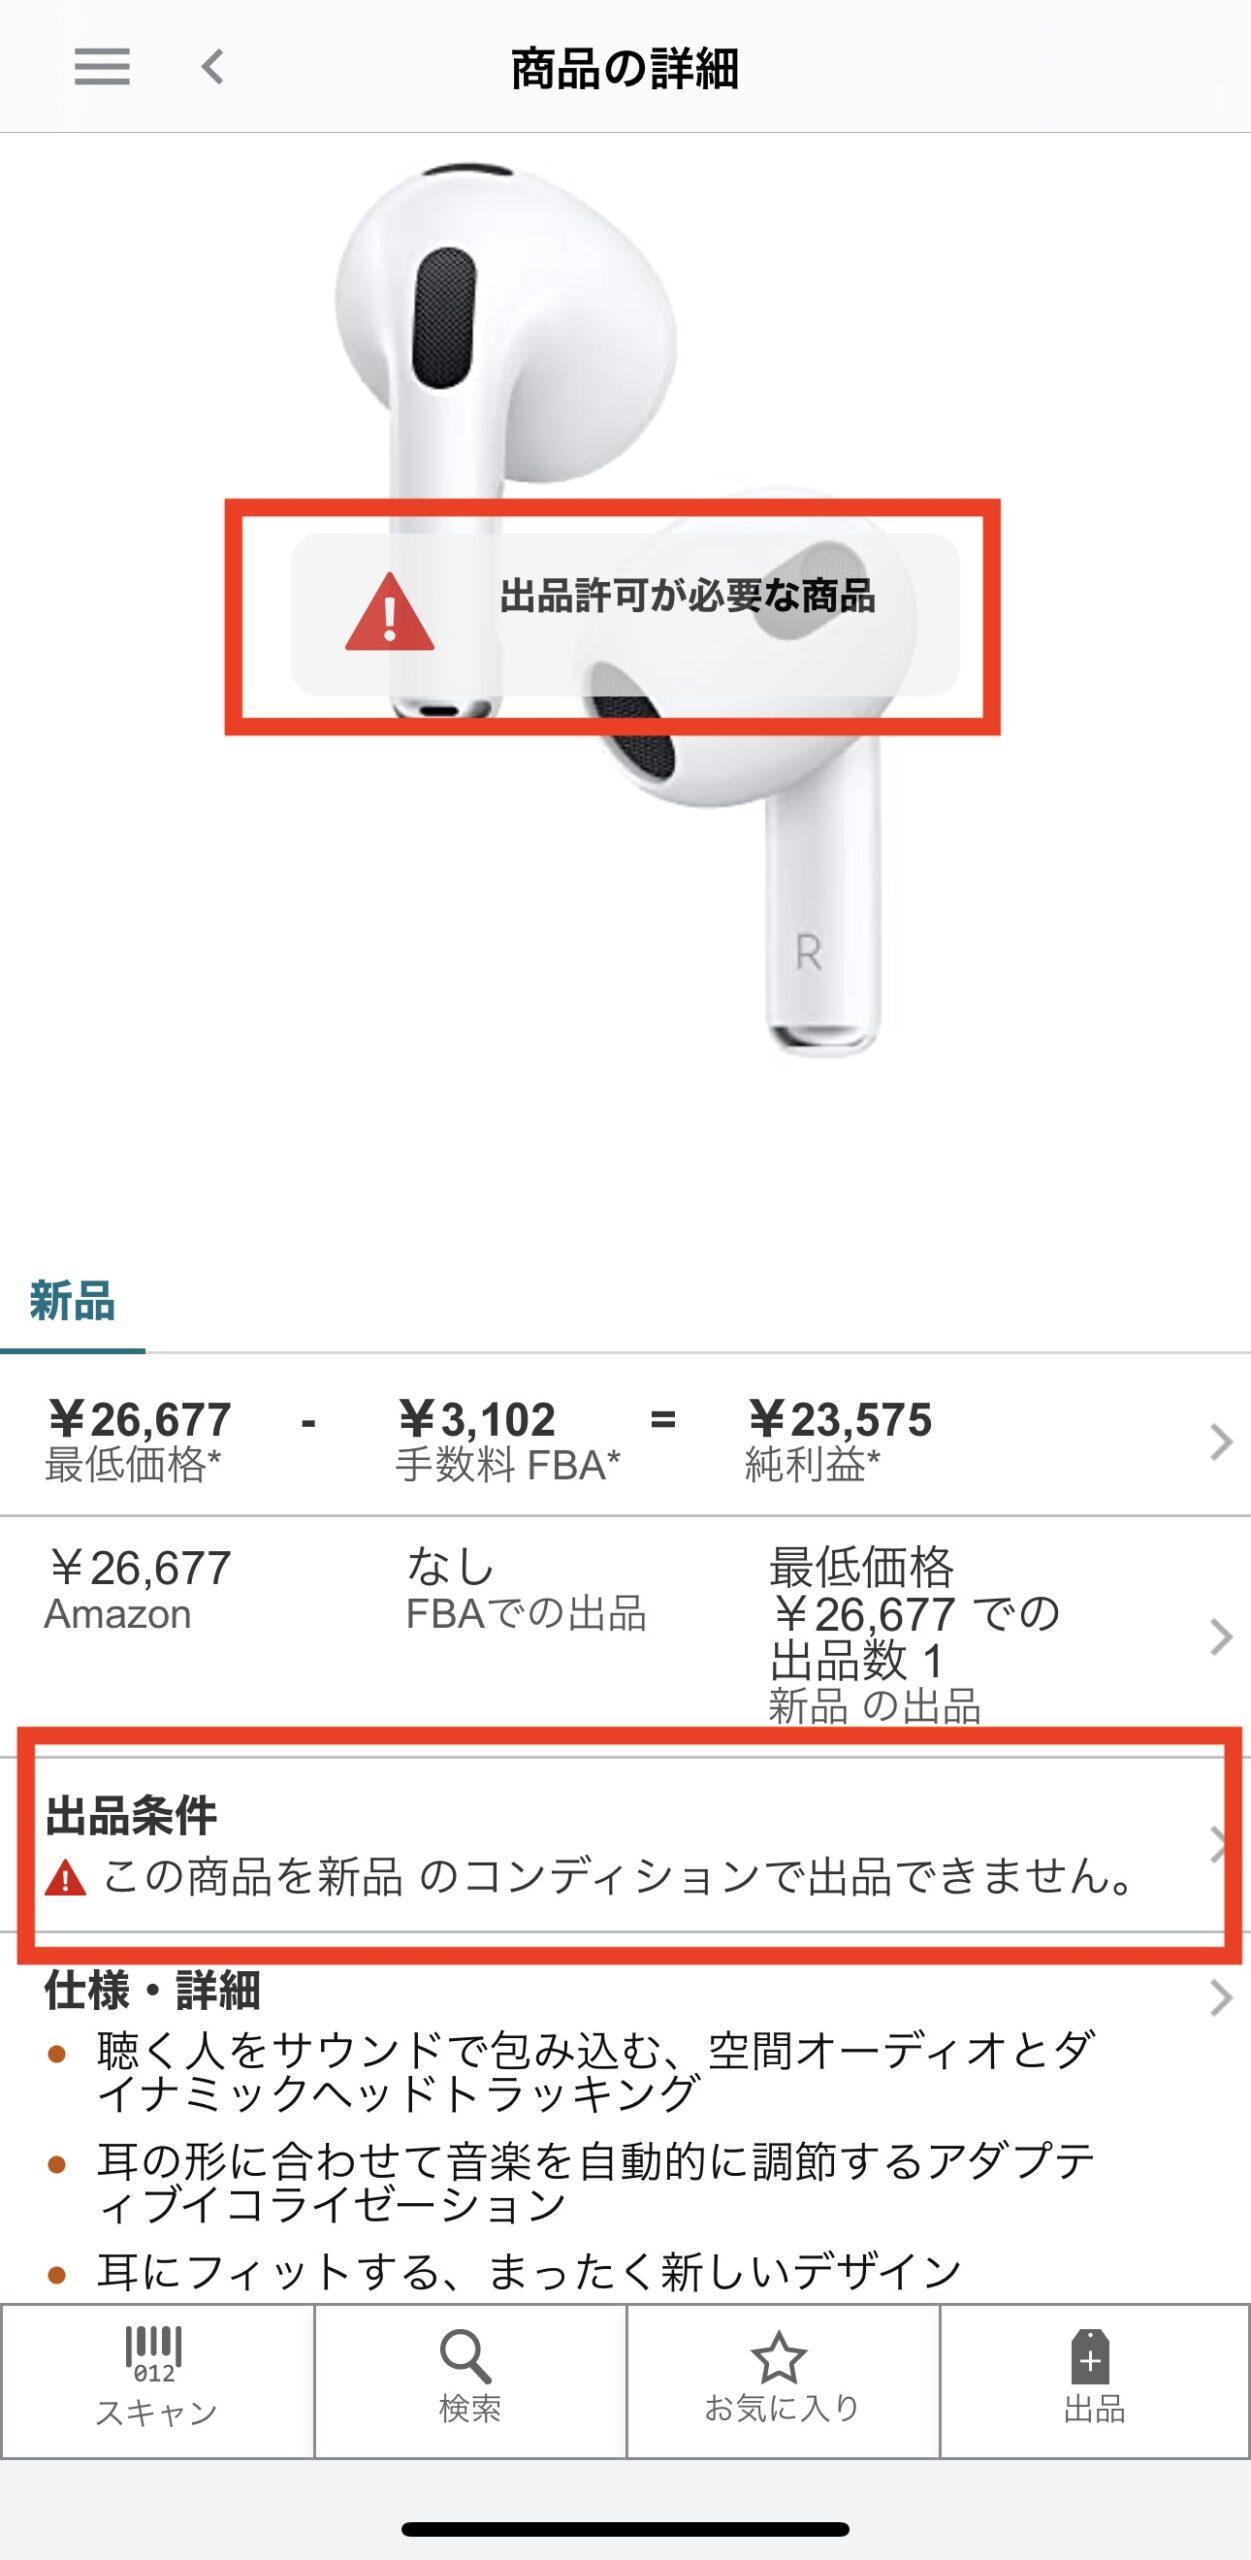The width and height of the screenshot is (1251, 2560).
Task: Expand the Amazon offers row chevron
Action: pos(1220,1637)
